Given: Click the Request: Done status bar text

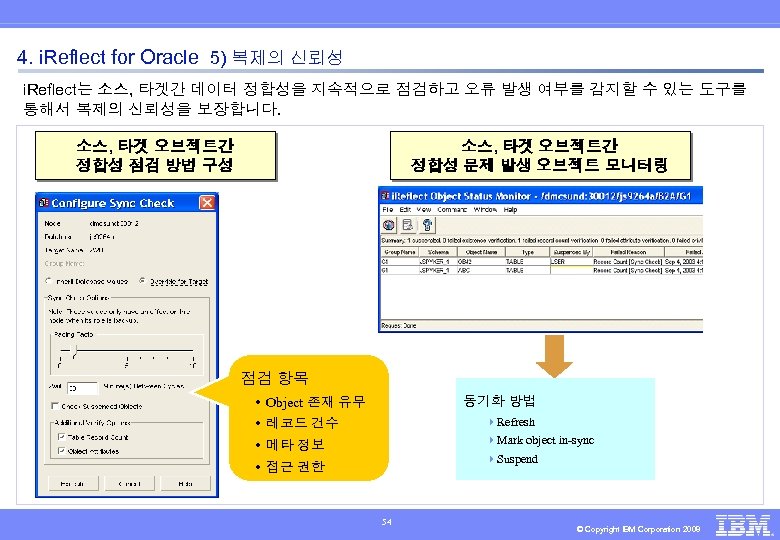Looking at the screenshot, I should pyautogui.click(x=398, y=326).
